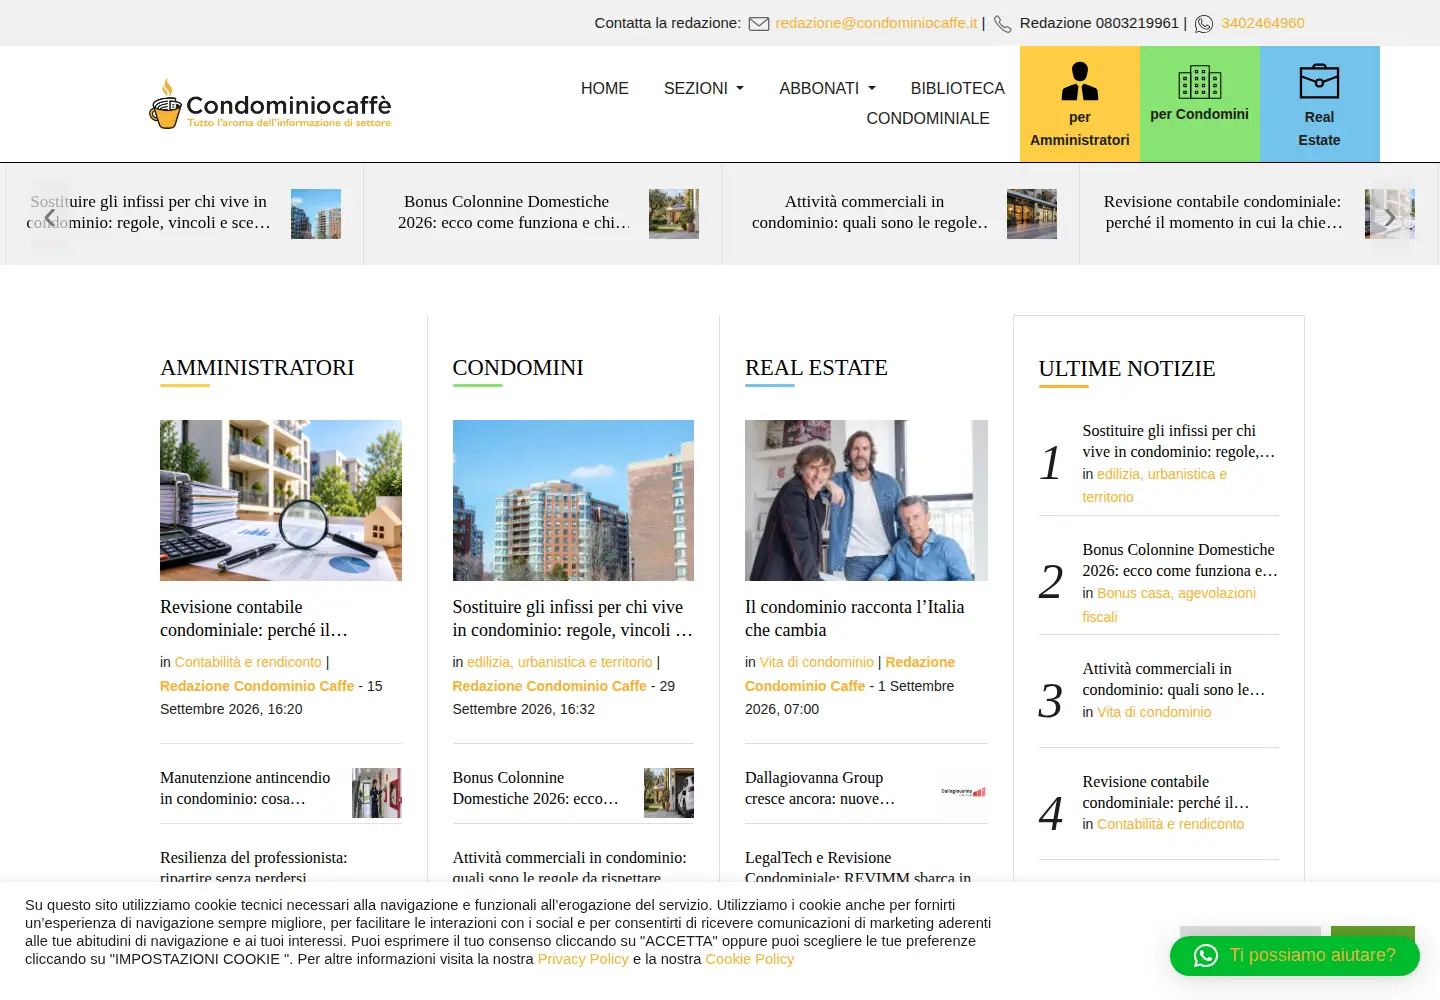The image size is (1440, 1000).
Task: Open Ultime Notizie item 4 Revisione contabile headline
Action: coord(1166,792)
